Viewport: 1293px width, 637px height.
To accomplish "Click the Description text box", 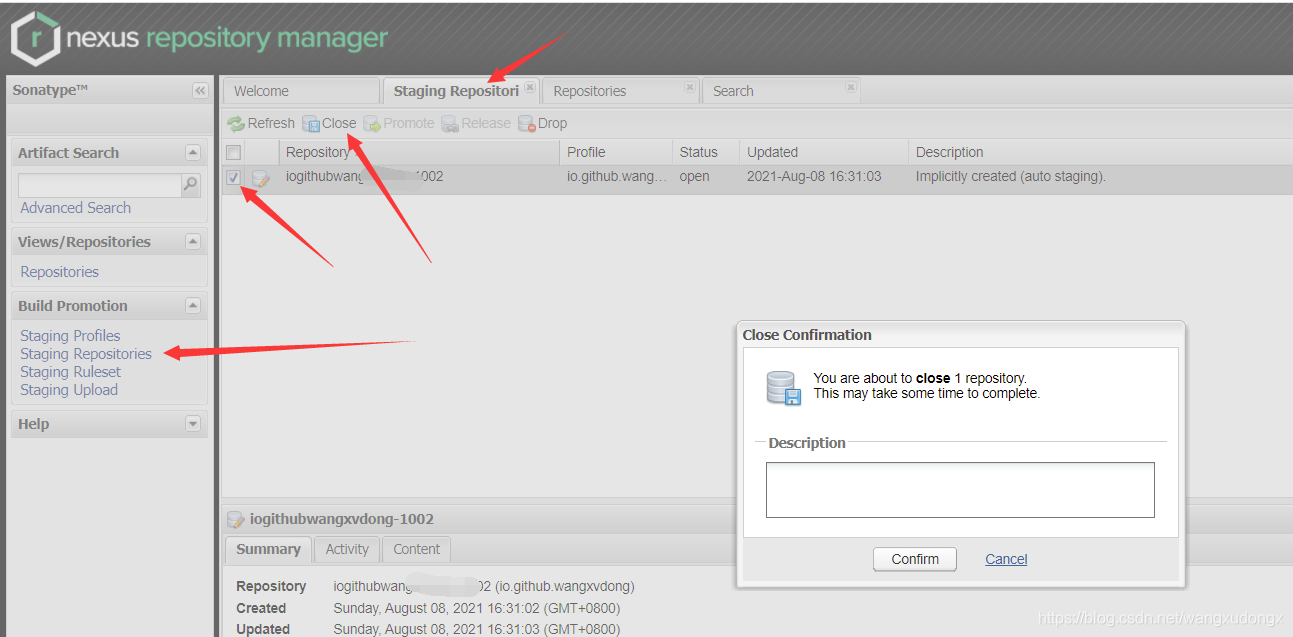I will pos(960,490).
